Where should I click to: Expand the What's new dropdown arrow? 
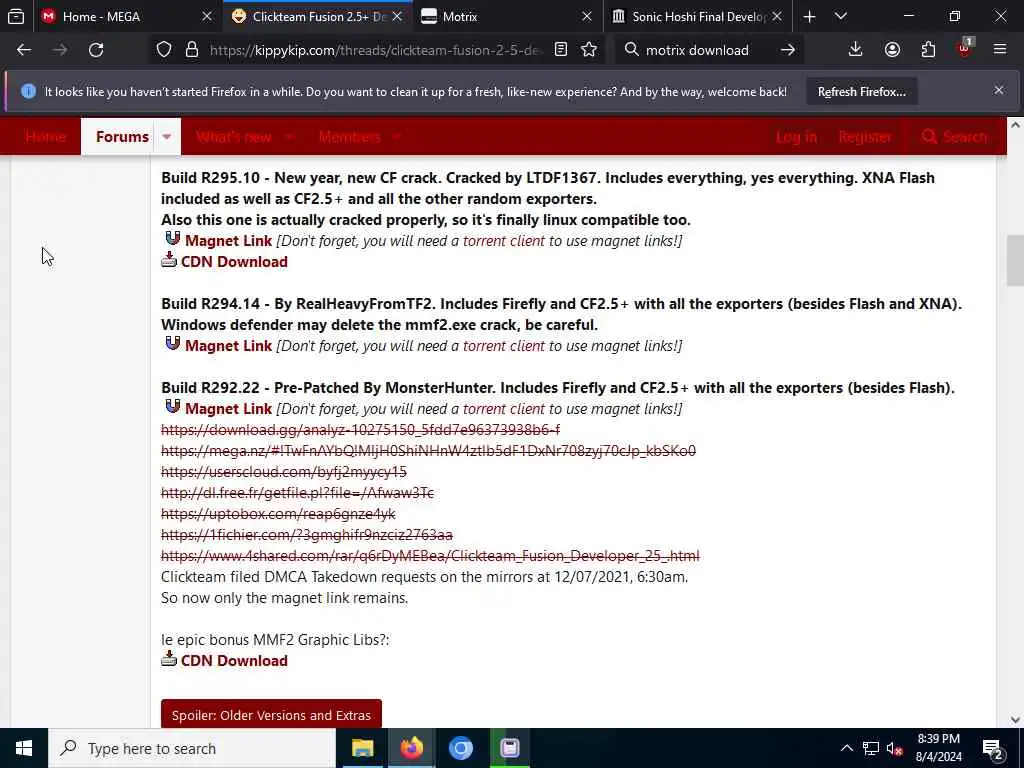coord(289,136)
